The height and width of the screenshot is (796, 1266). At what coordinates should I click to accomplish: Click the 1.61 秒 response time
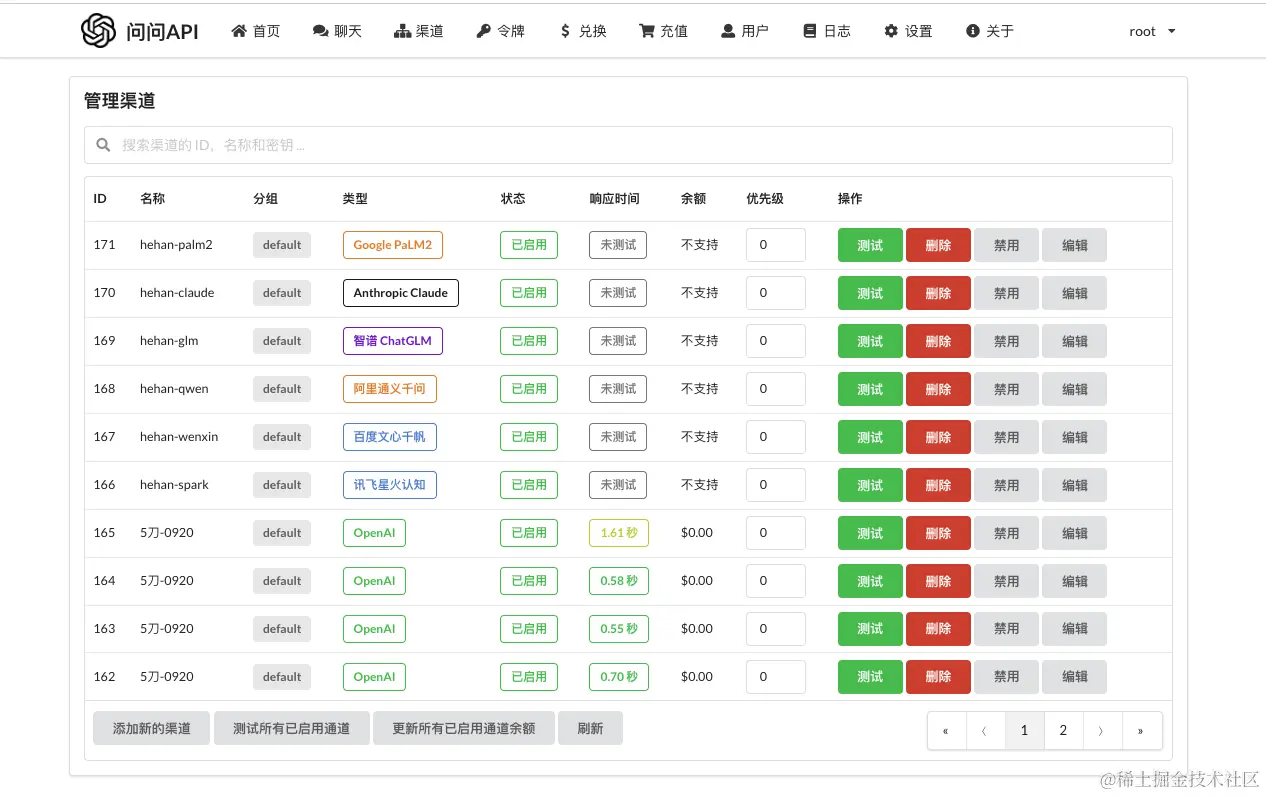click(x=619, y=533)
